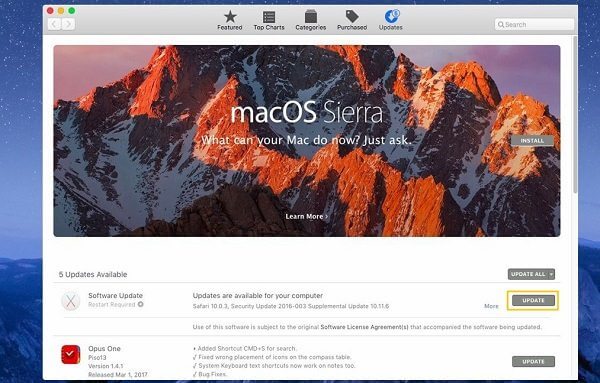Select "Fixed wrong placement of icons" note
600x383 pixels.
click(x=272, y=357)
